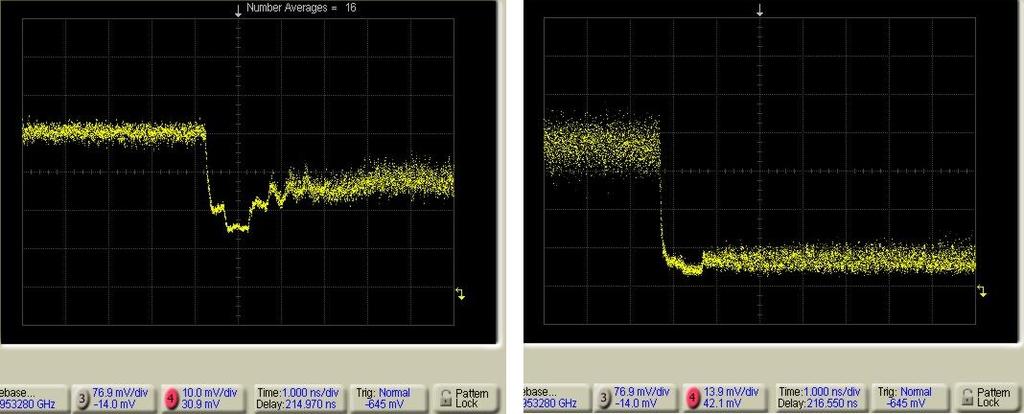The image size is (1024, 414).
Task: Click time reference arrow next to Number Averages
Action: 238,10
